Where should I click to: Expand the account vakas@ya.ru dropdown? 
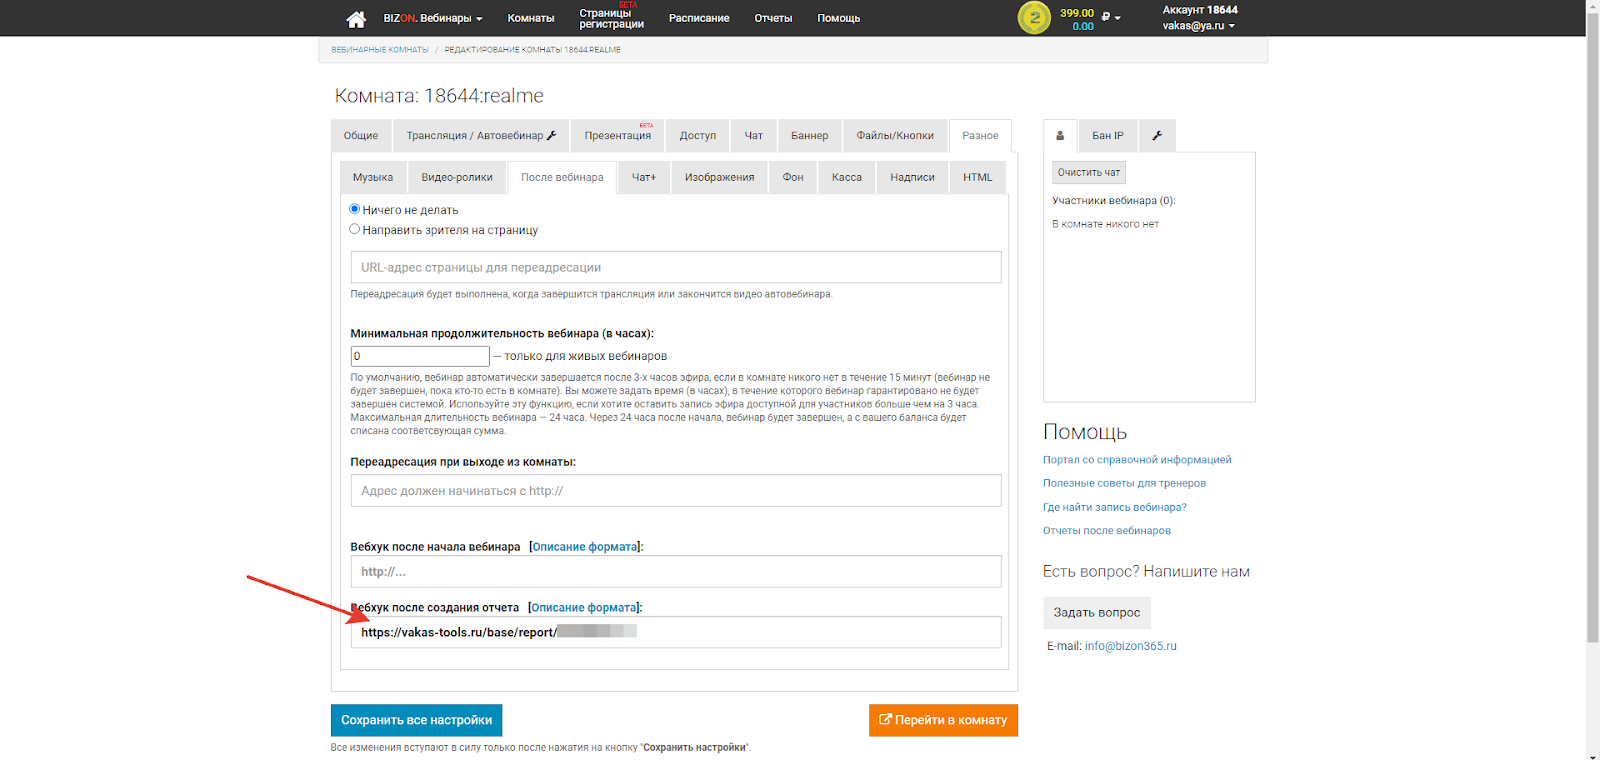1198,26
